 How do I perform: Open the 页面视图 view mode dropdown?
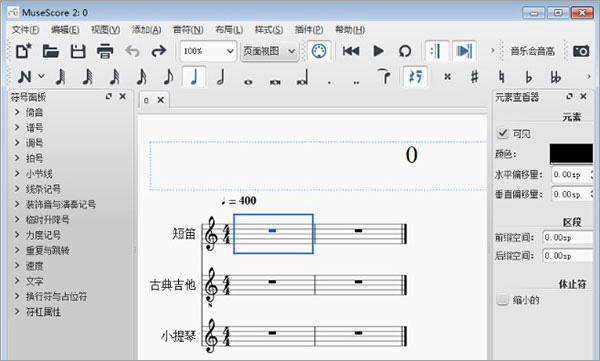pos(269,51)
